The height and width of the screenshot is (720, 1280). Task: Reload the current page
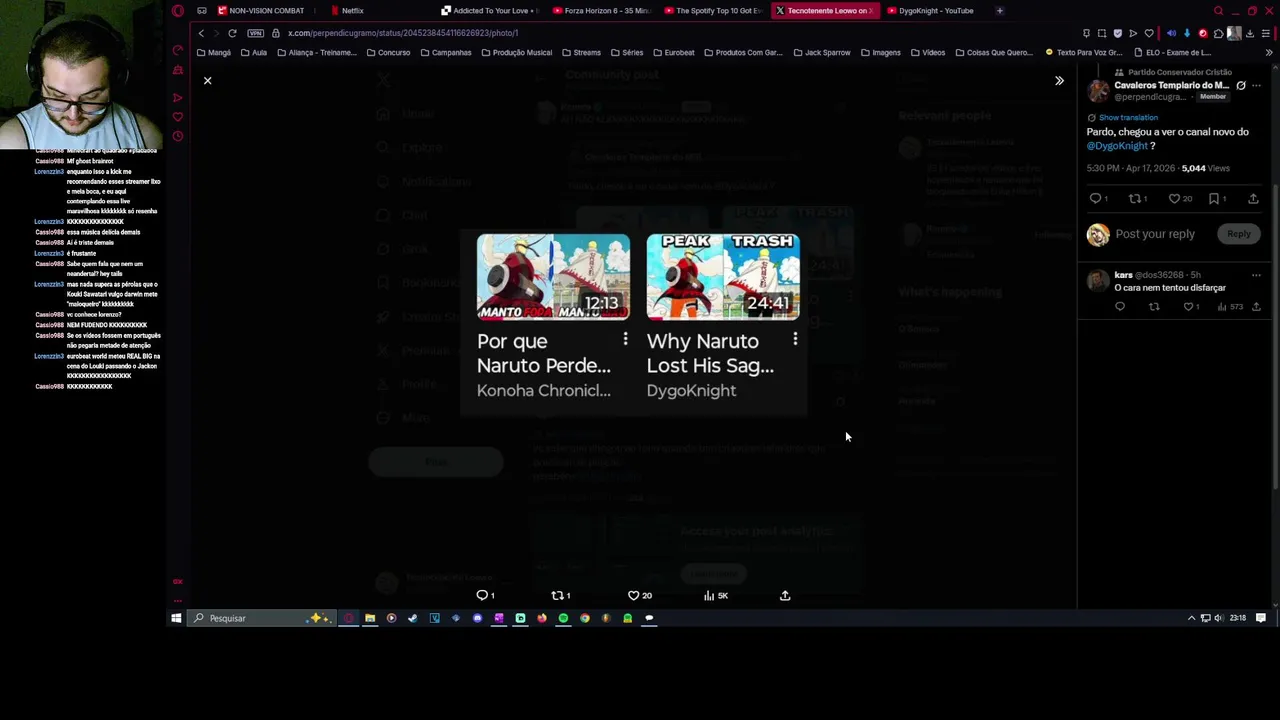232,33
